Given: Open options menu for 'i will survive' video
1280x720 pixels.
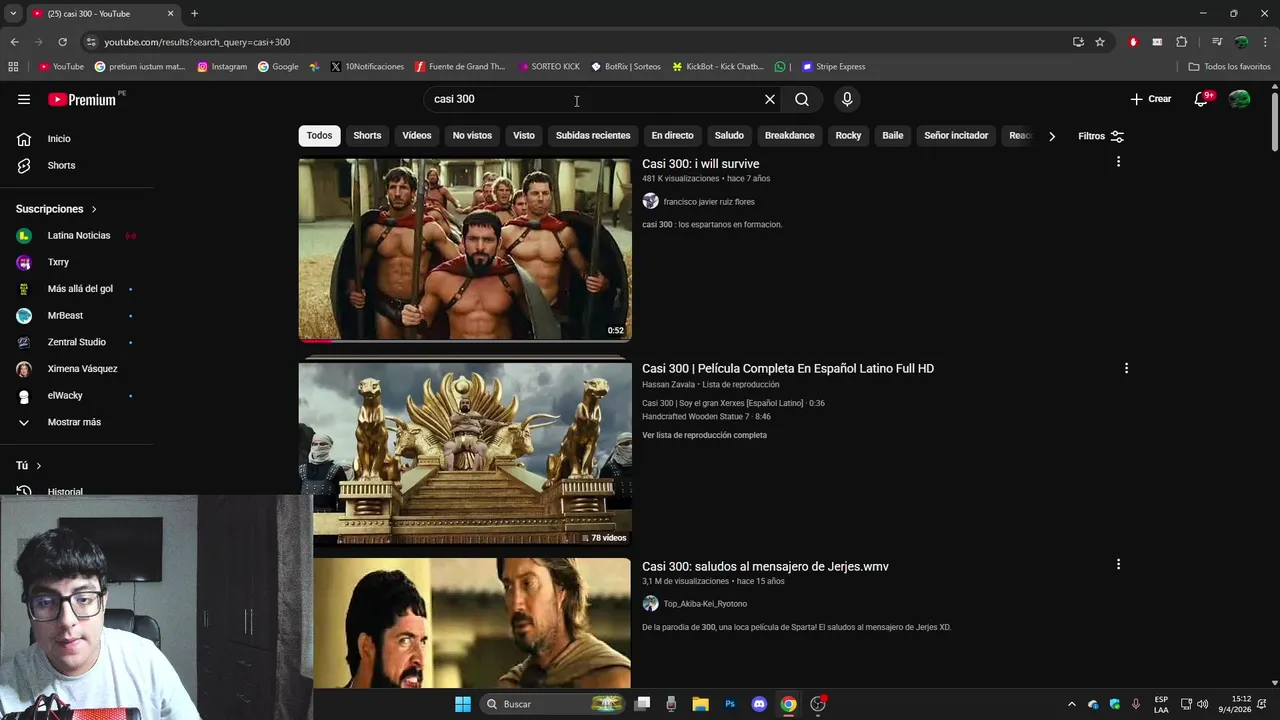Looking at the screenshot, I should click(1118, 162).
